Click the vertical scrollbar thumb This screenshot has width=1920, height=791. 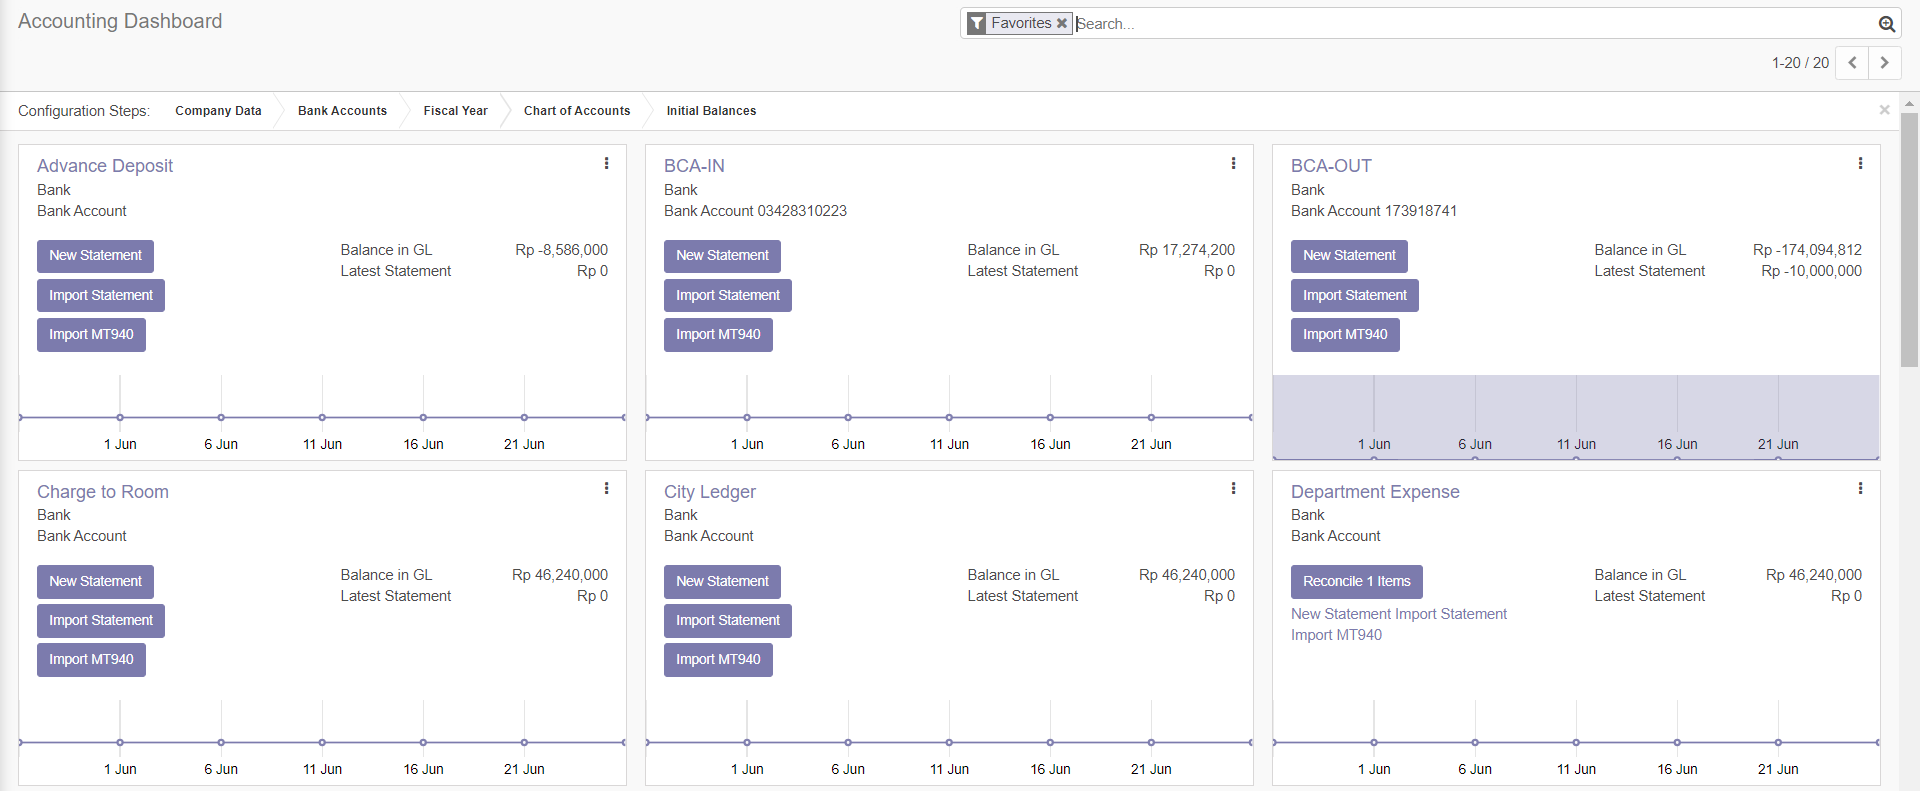1909,240
